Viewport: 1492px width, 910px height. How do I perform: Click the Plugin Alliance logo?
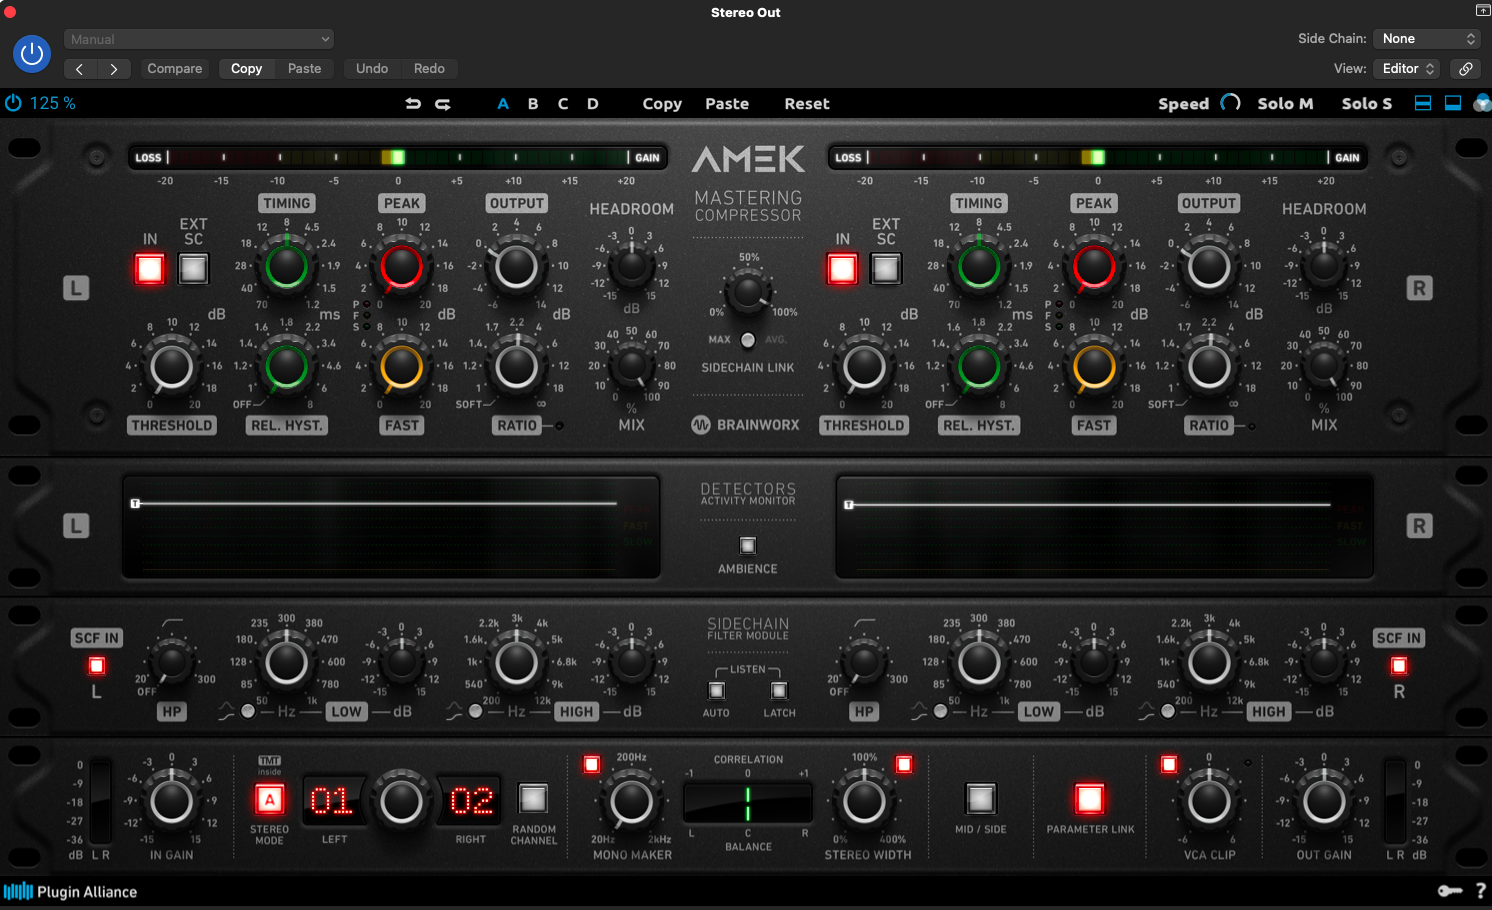point(70,891)
